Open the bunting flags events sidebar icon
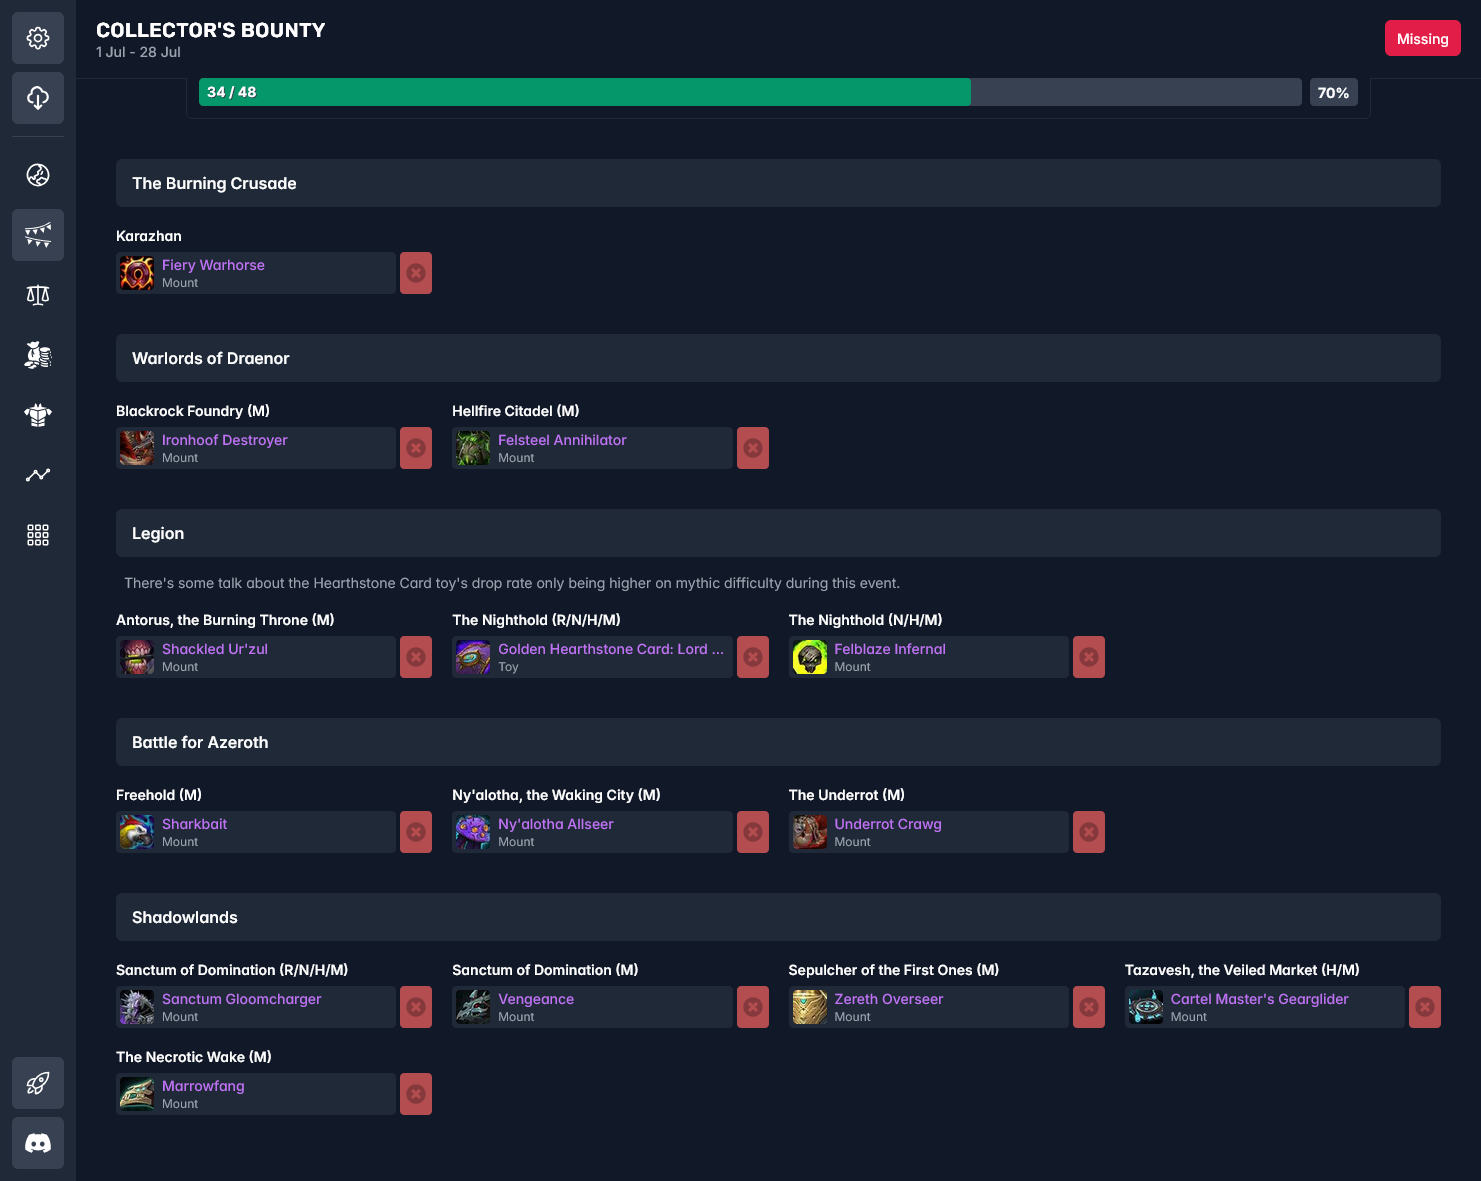The width and height of the screenshot is (1481, 1181). click(x=38, y=235)
